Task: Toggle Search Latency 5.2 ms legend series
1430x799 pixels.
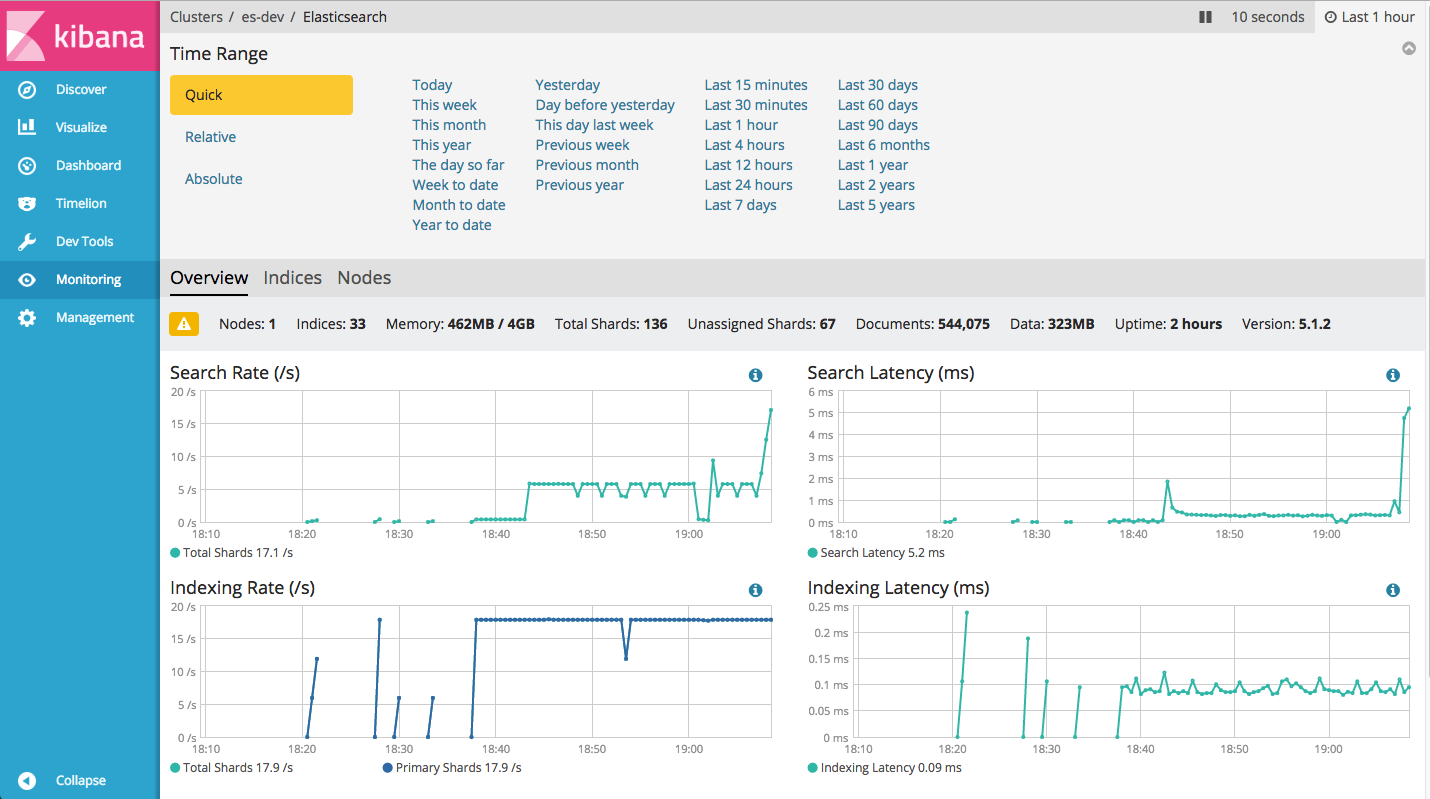Action: pos(876,552)
